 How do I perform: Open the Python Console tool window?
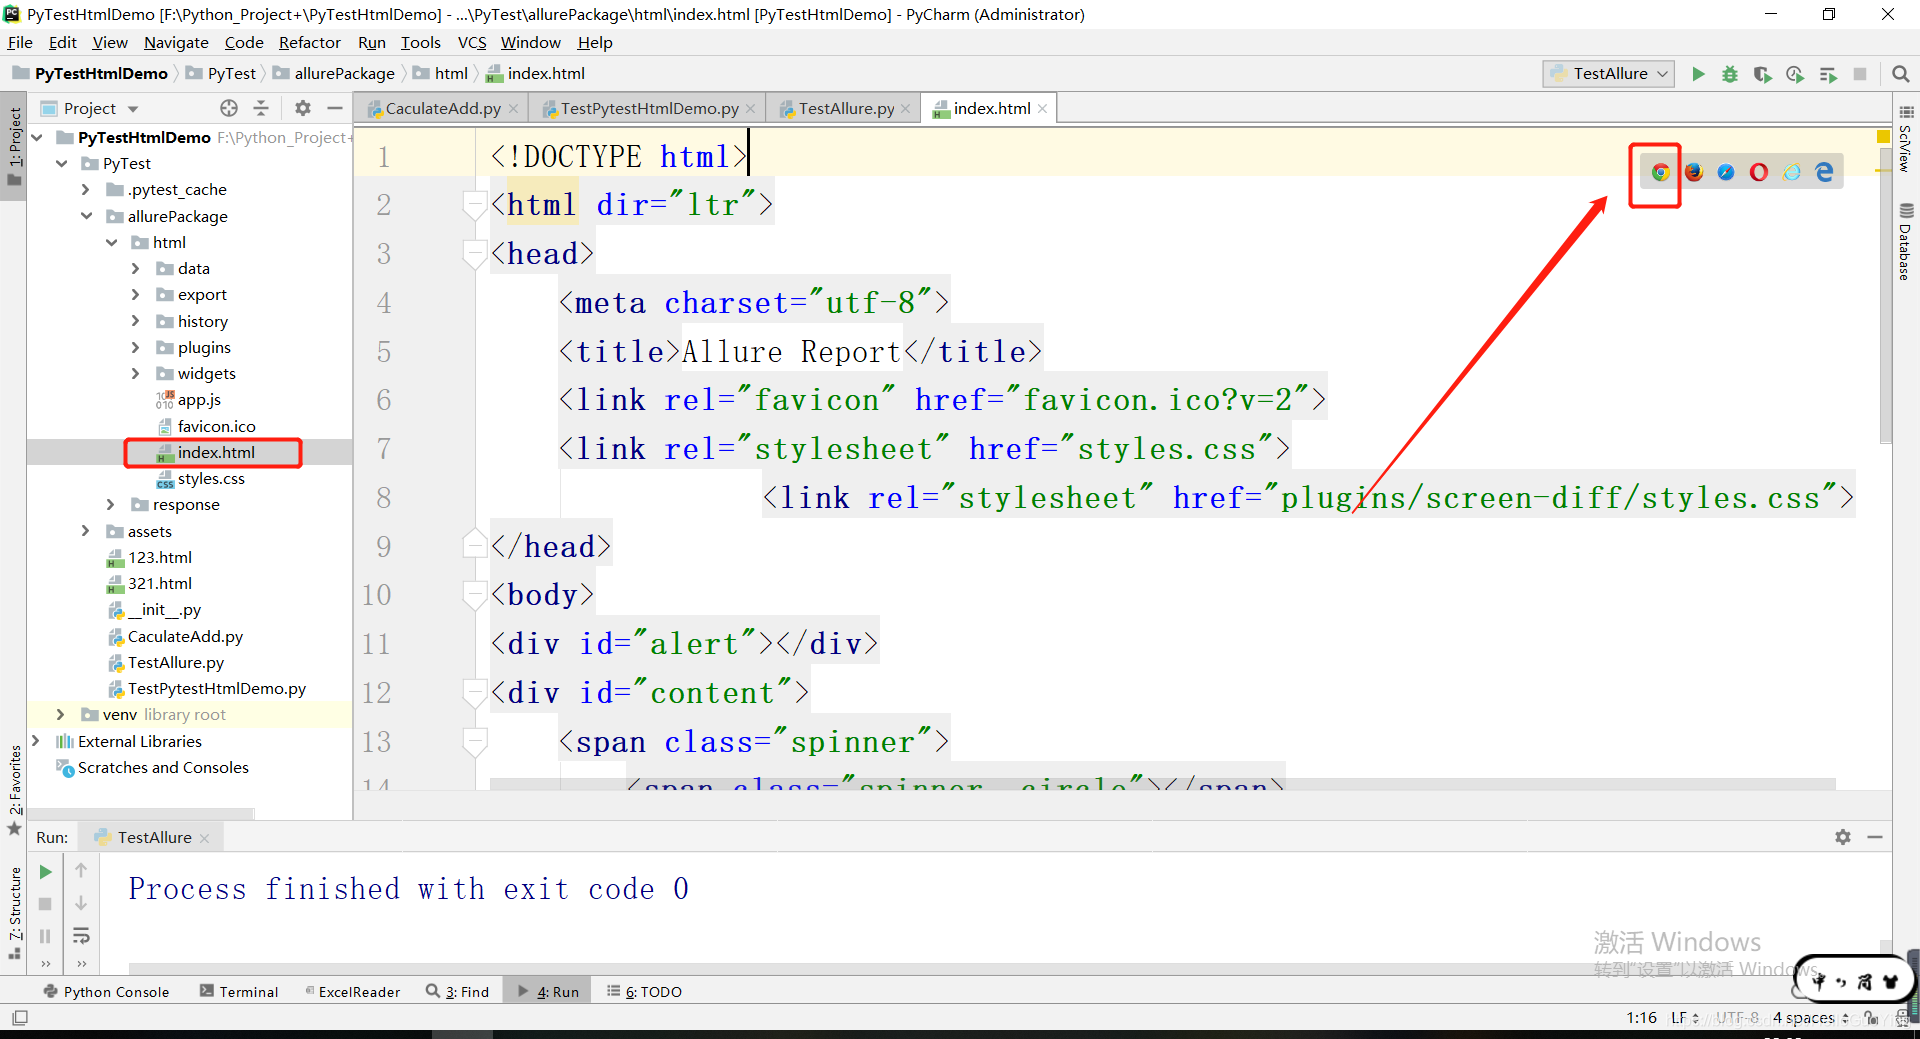pyautogui.click(x=107, y=991)
